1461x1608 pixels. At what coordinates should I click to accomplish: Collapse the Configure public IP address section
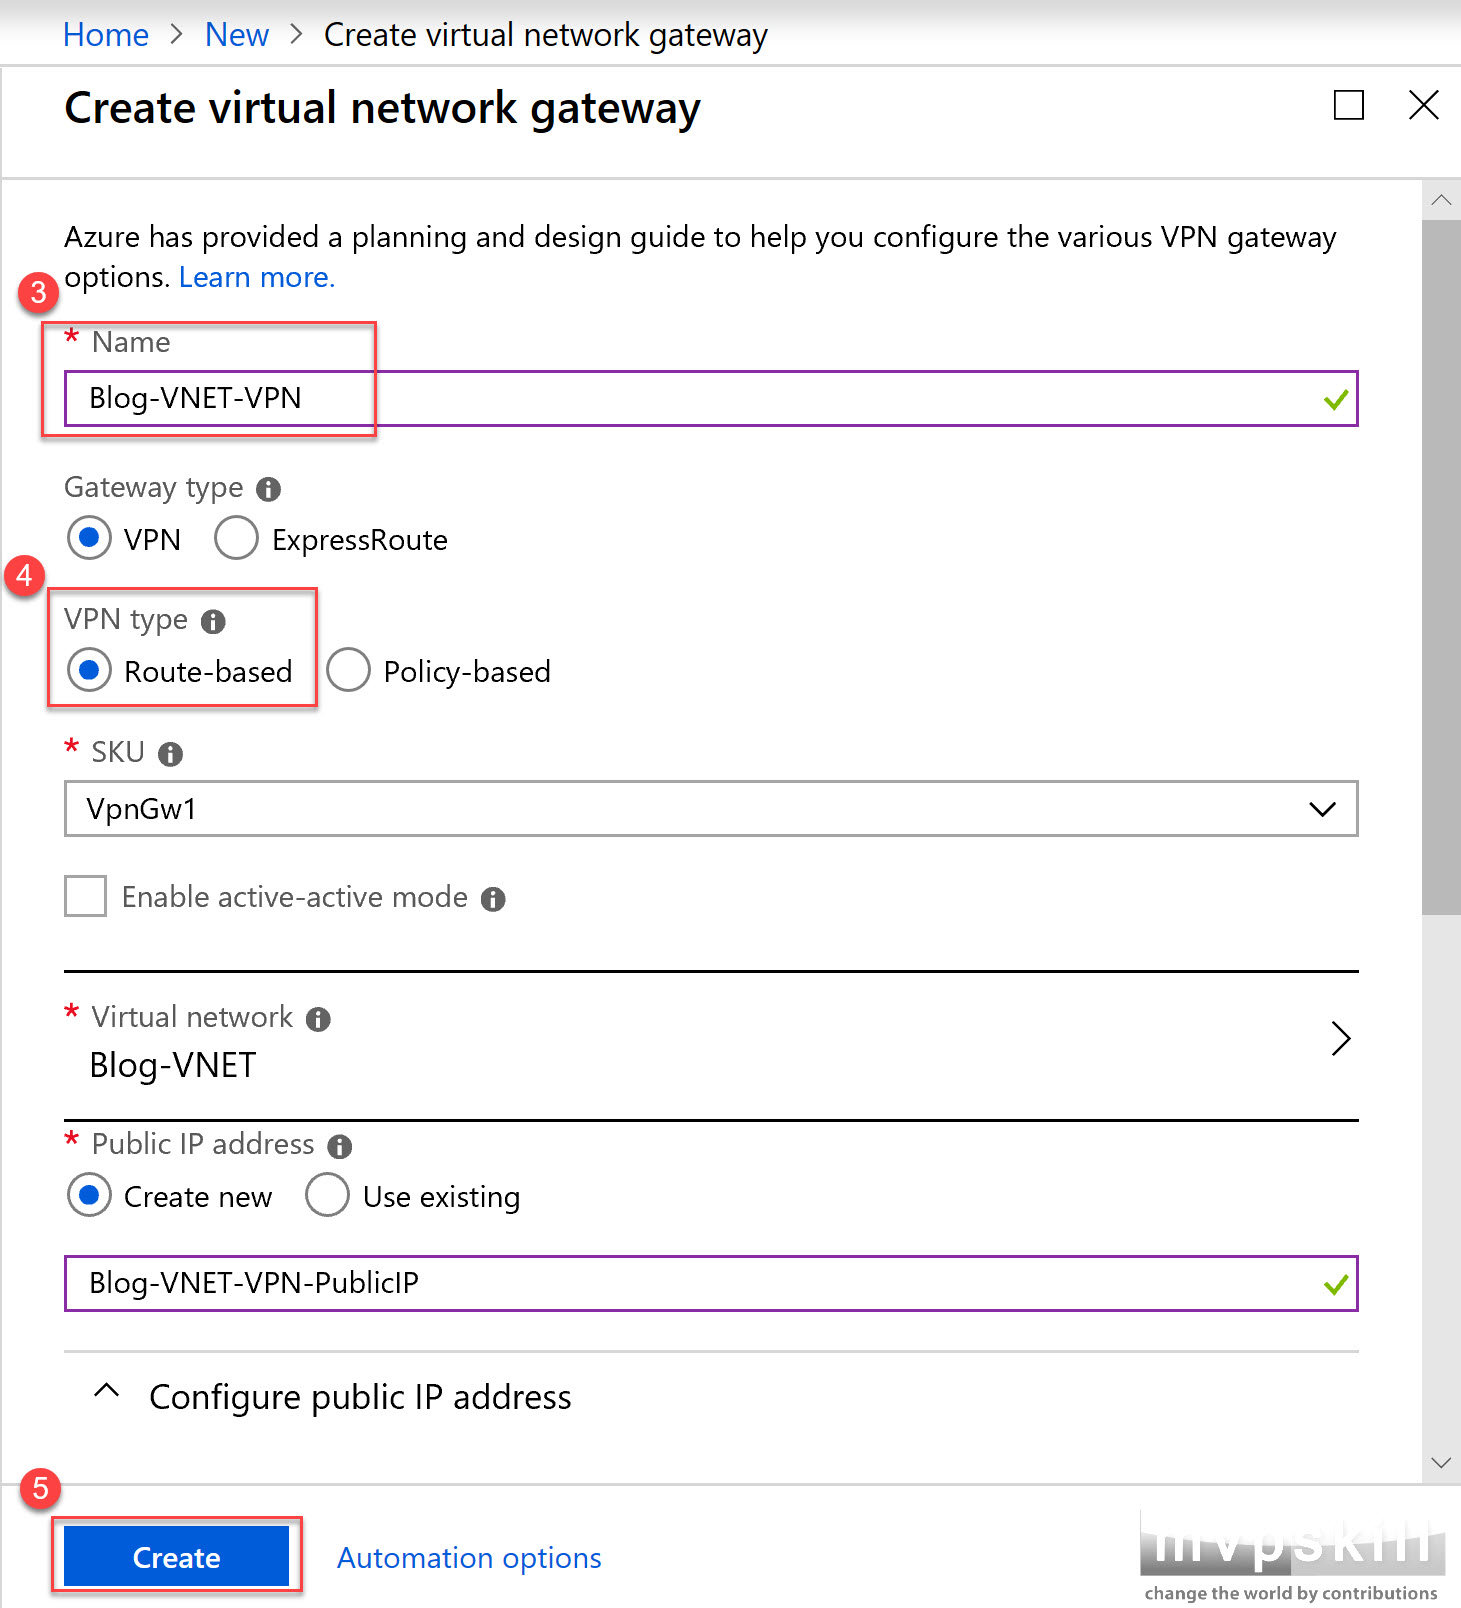pos(107,1392)
